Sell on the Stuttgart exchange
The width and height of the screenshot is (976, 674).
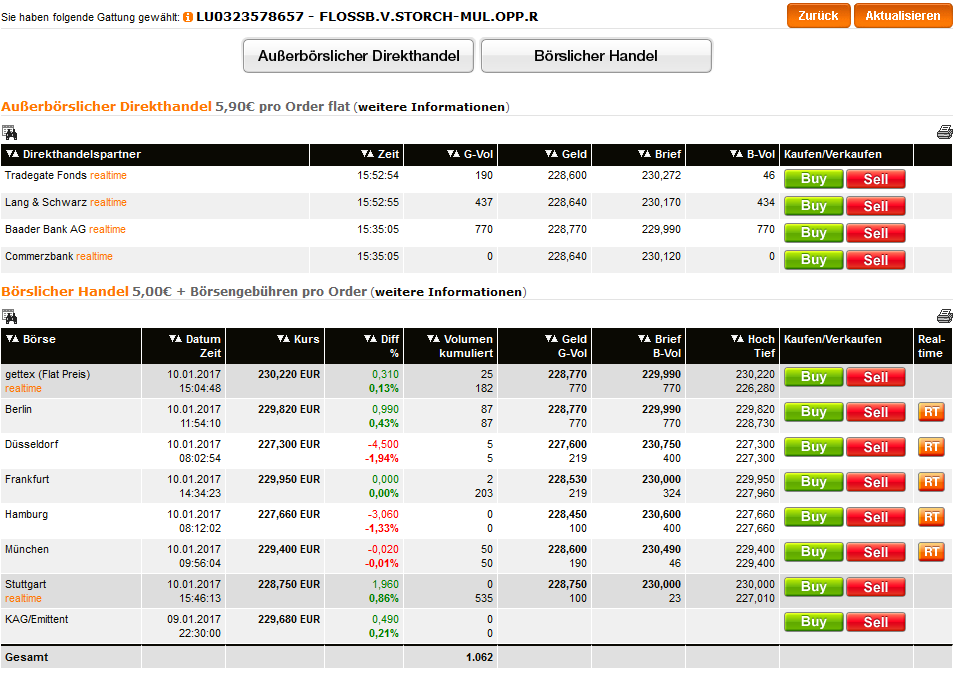[875, 587]
